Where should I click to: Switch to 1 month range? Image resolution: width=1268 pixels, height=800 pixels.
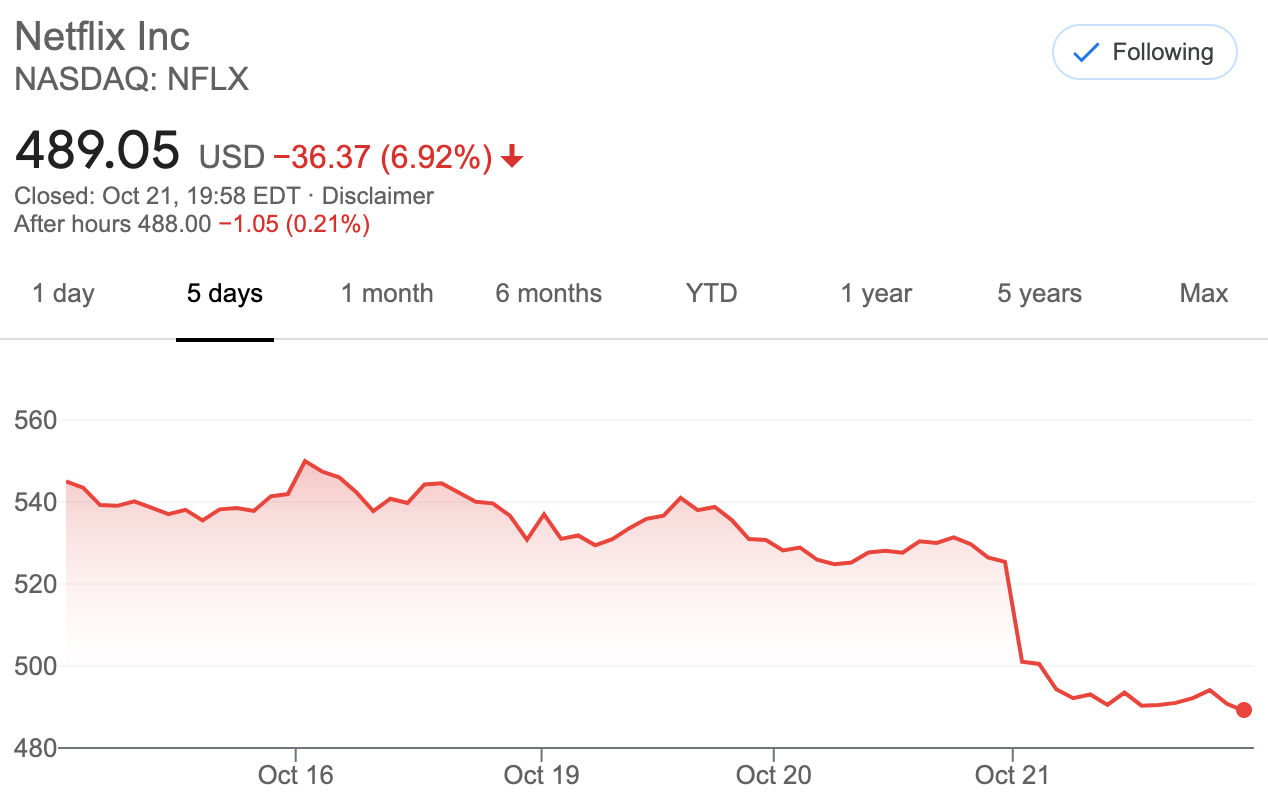pos(387,293)
